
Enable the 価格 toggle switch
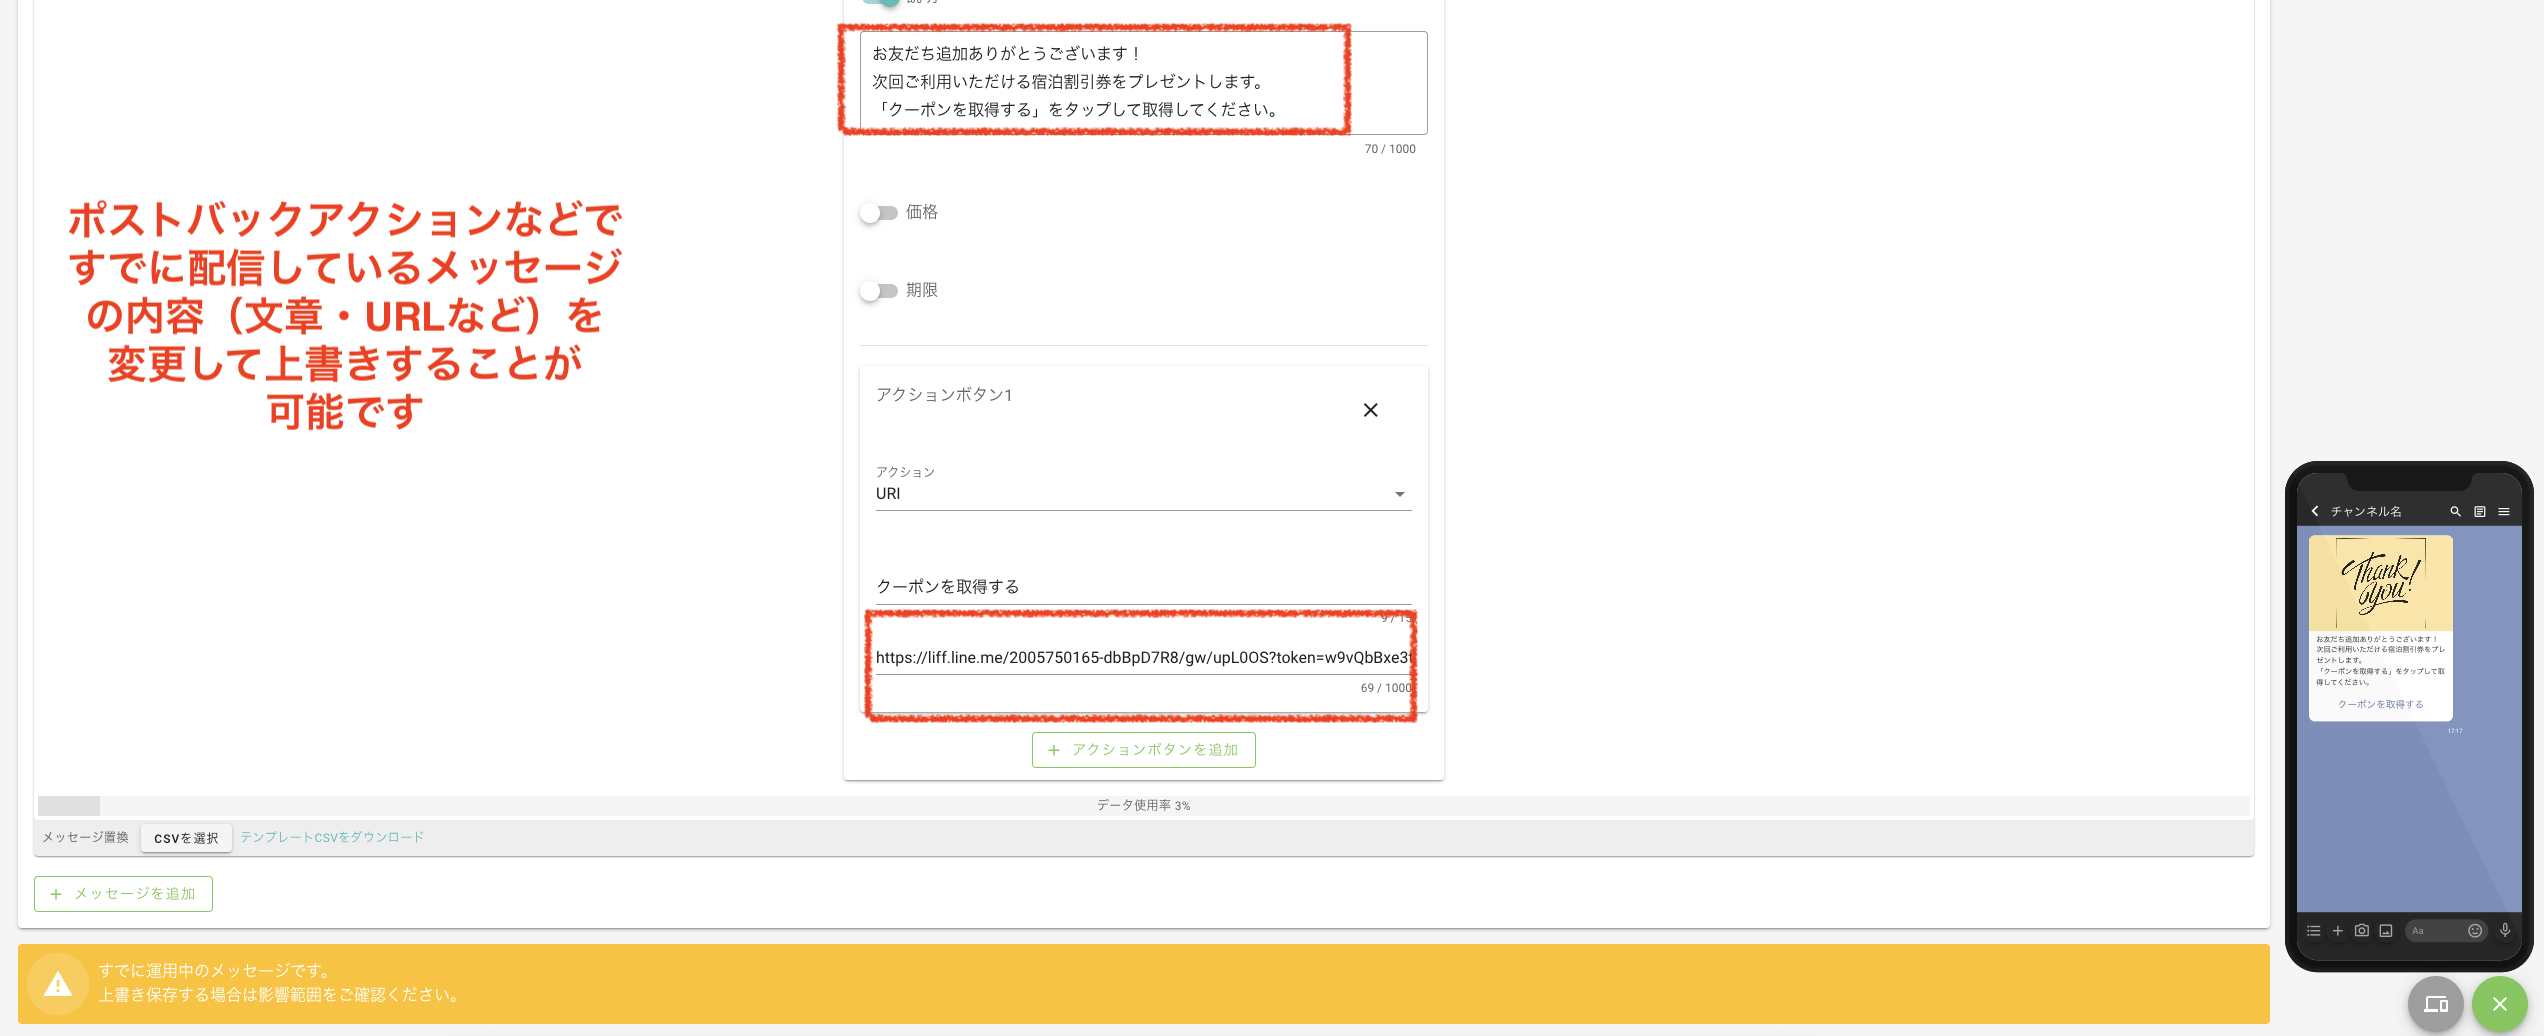click(879, 213)
